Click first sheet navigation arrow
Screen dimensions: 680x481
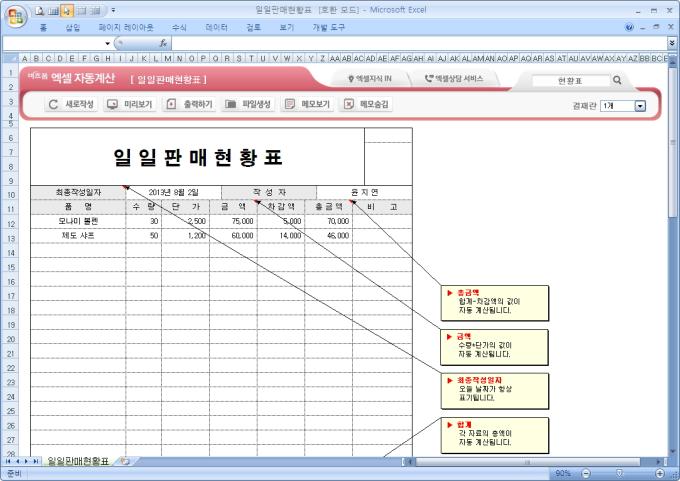(x=8, y=461)
